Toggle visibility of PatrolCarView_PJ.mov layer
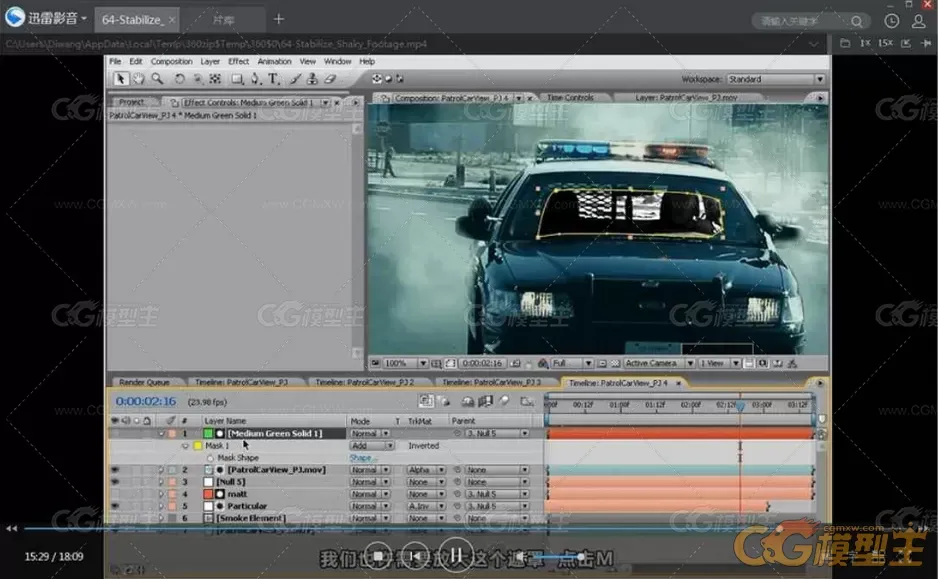 115,470
